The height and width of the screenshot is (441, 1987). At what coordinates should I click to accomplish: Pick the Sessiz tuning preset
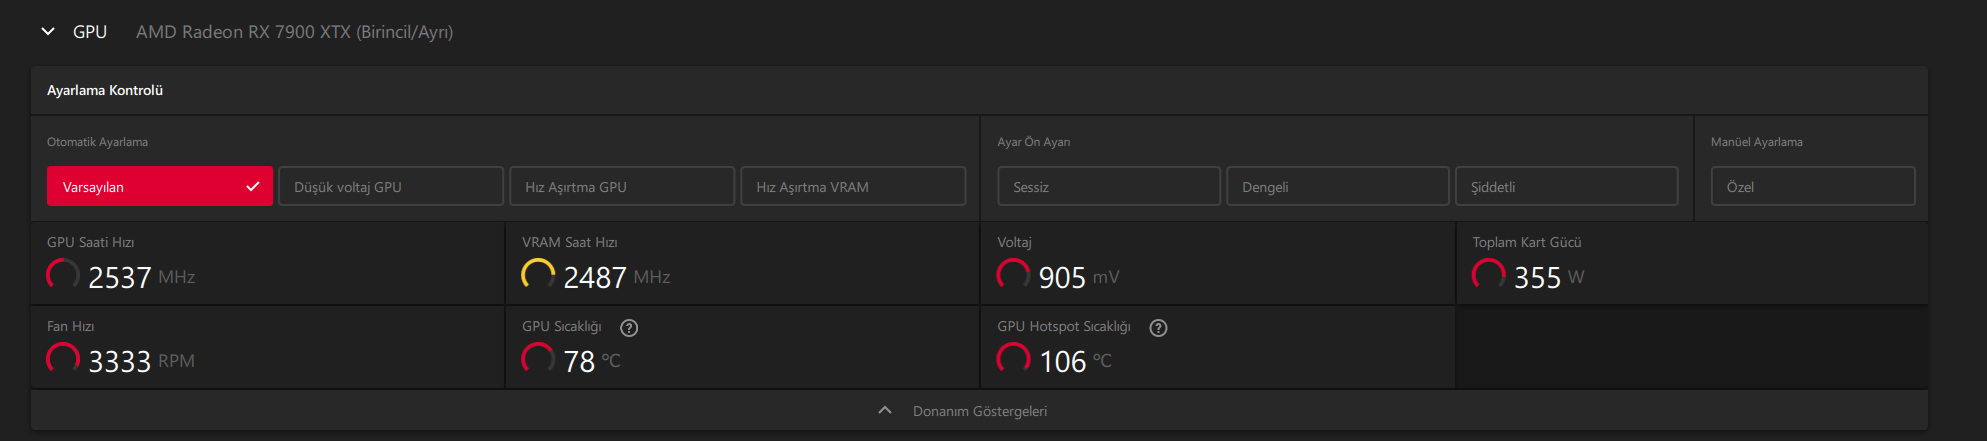coord(1109,186)
